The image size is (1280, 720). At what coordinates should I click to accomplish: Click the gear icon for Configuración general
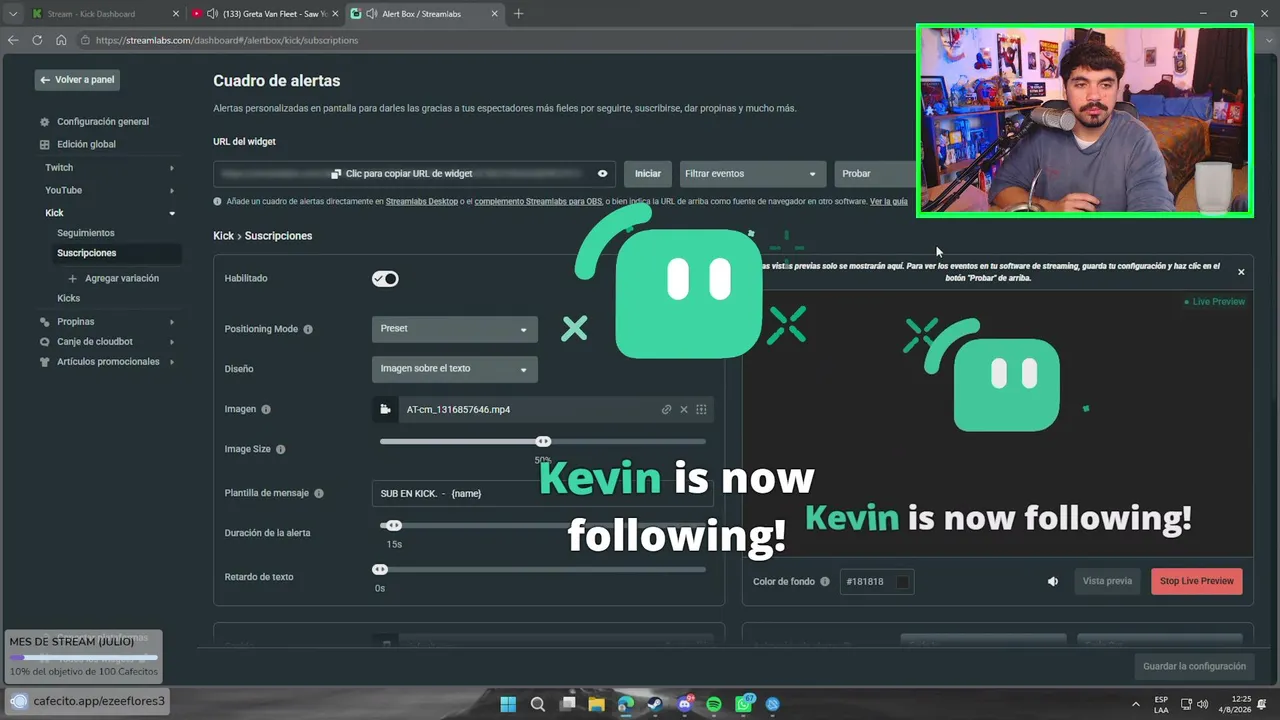click(x=44, y=122)
